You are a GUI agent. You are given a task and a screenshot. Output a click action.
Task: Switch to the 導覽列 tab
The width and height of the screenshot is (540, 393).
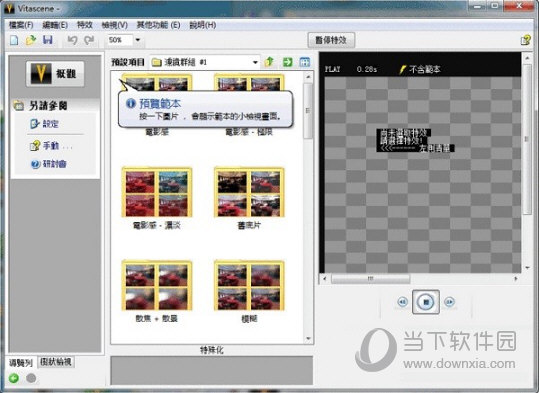point(21,363)
